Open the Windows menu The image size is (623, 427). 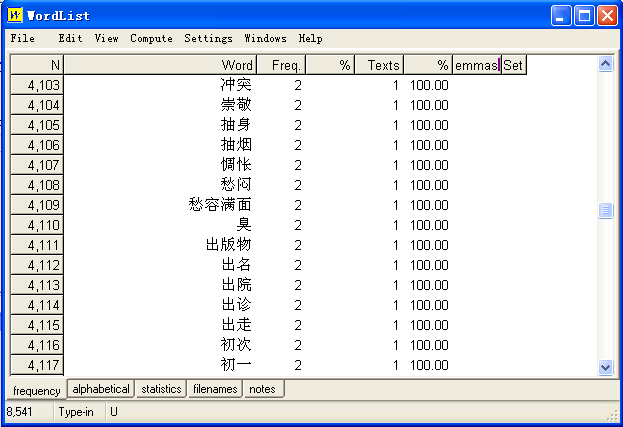coord(265,39)
